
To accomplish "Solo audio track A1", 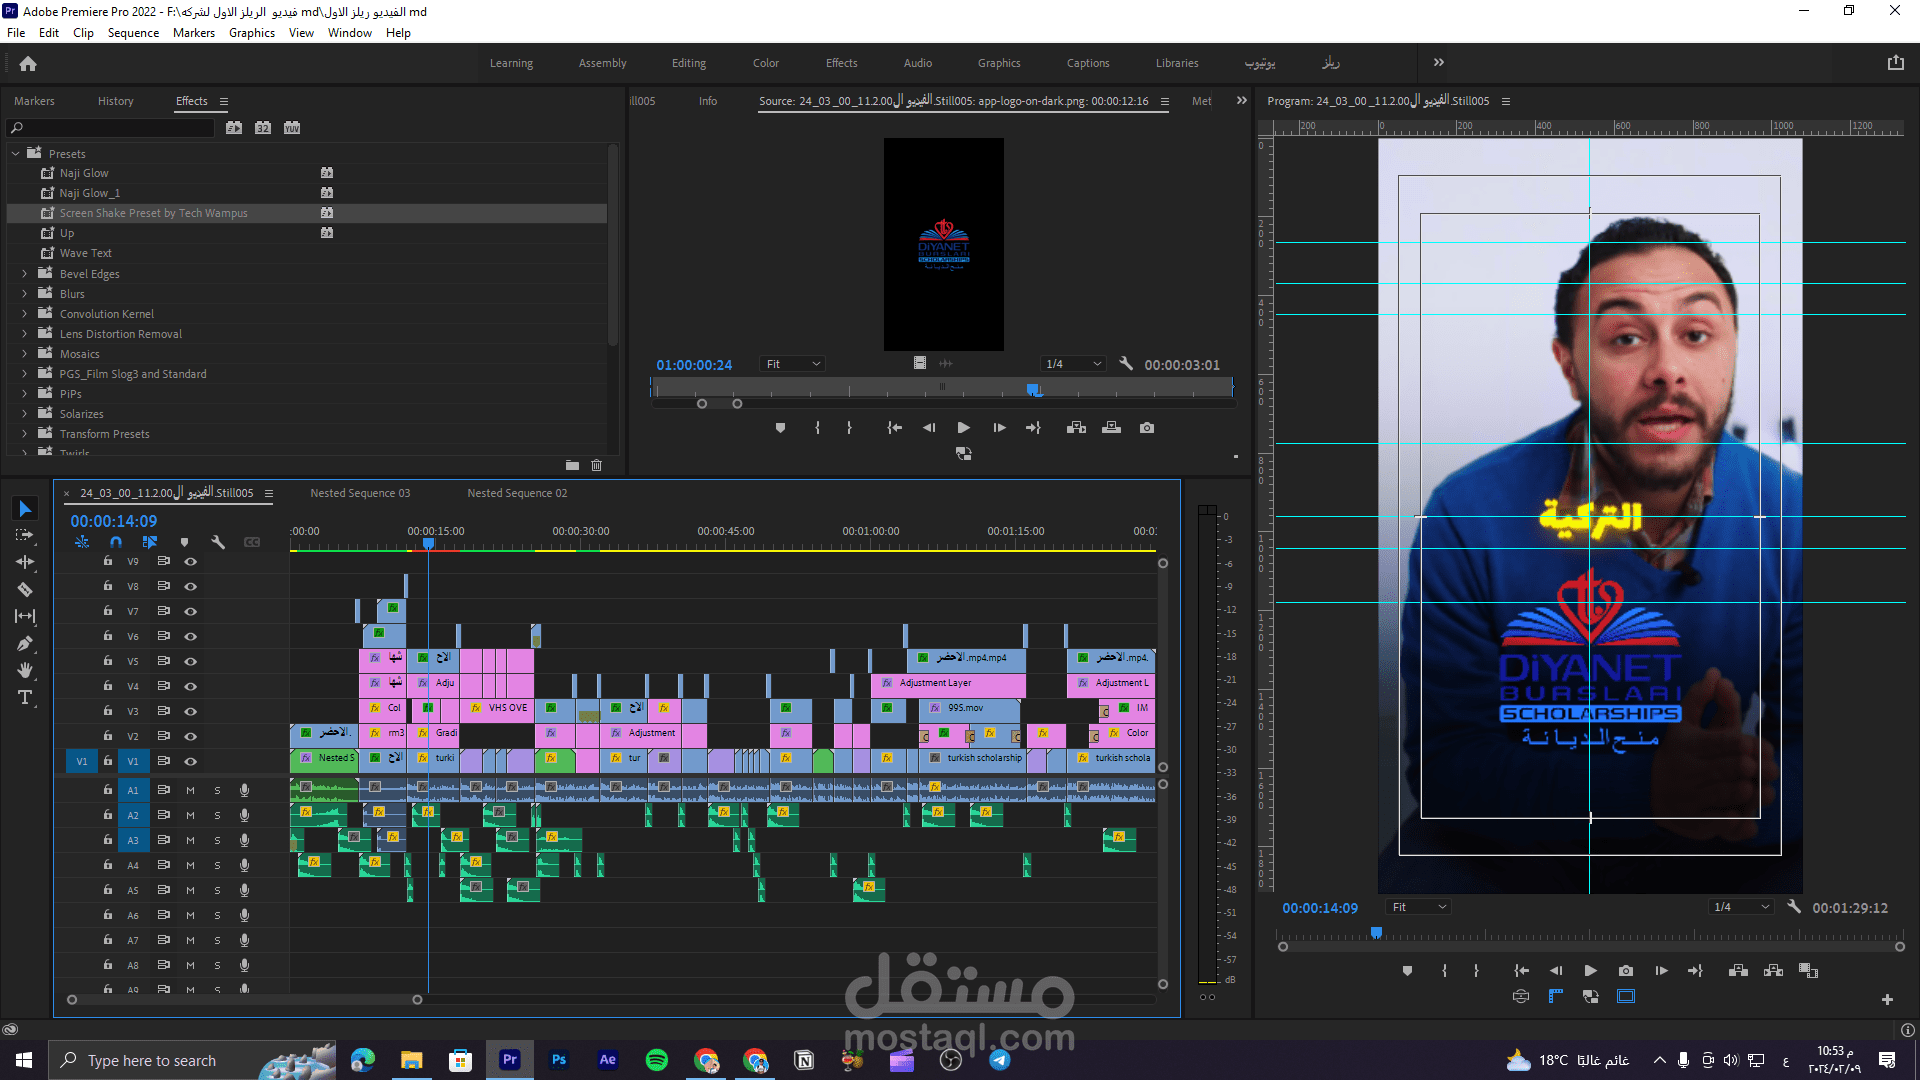I will (x=217, y=790).
